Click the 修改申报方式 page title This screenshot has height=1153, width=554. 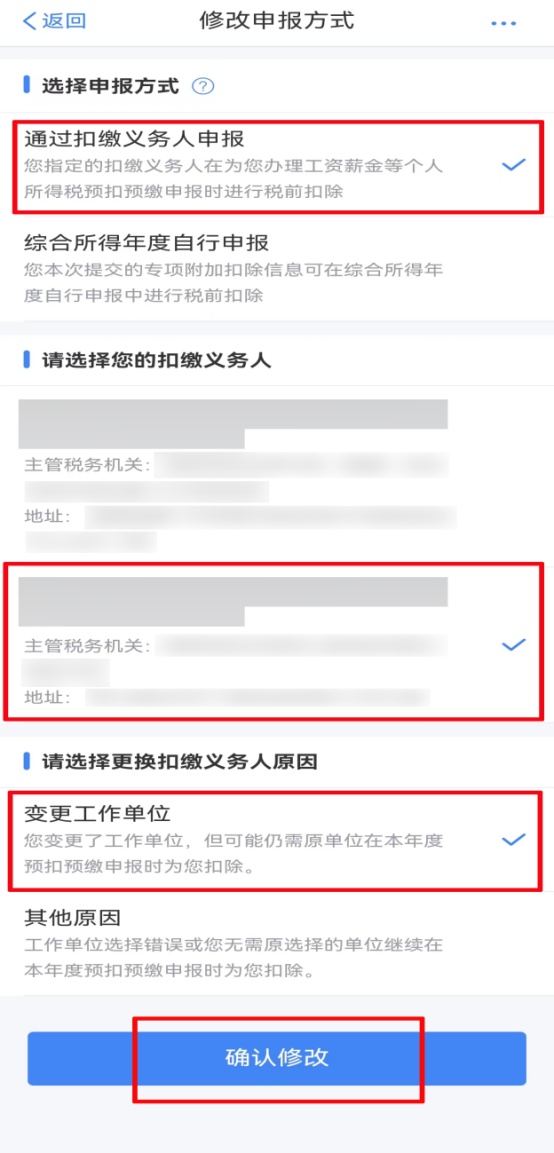(277, 21)
